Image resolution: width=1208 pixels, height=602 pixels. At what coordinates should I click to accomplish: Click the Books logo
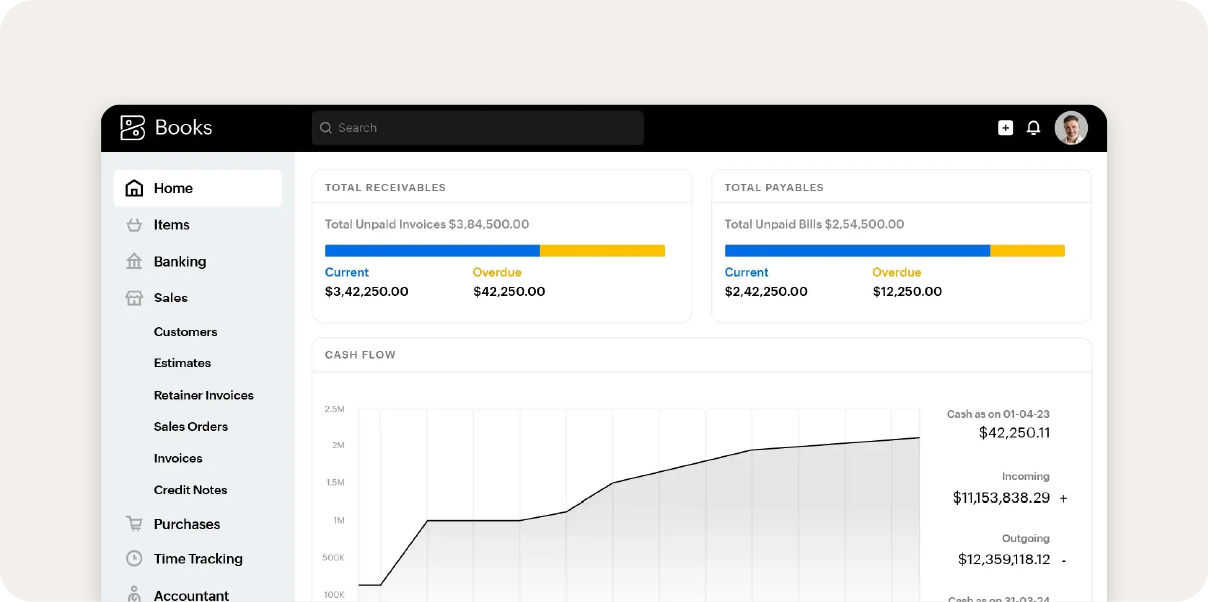click(167, 127)
